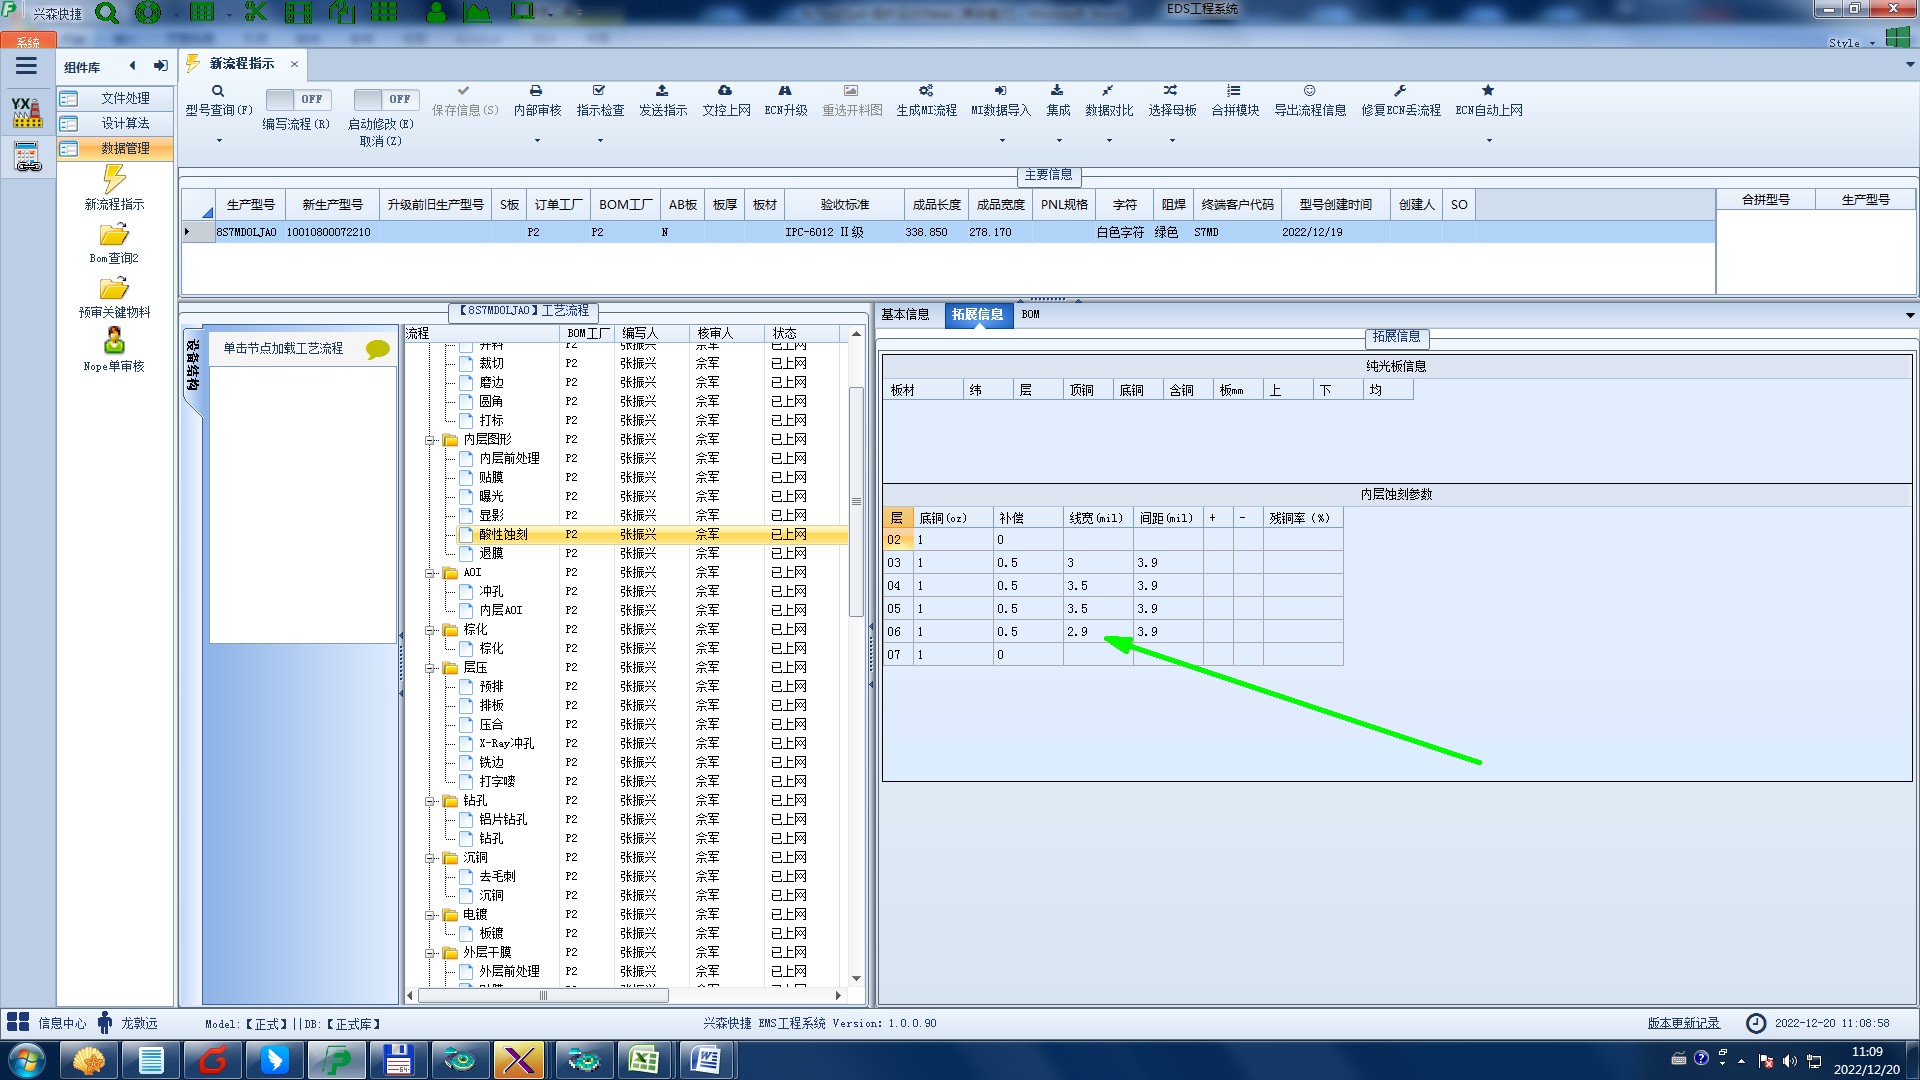The height and width of the screenshot is (1080, 1920).
Task: Click the 生成MI流程 gears icon
Action: [926, 91]
